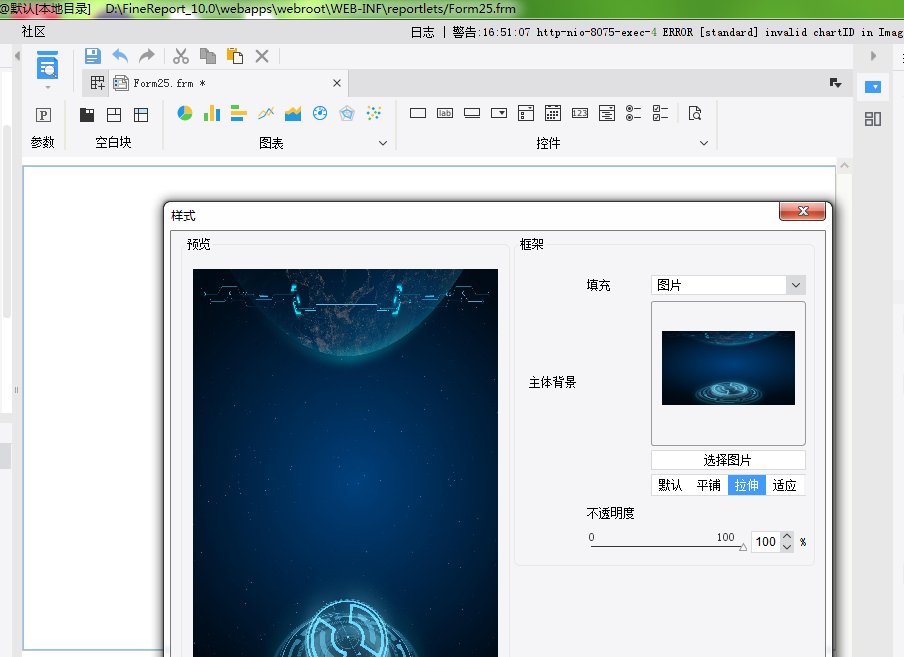This screenshot has width=904, height=657.
Task: Select 默认 image layout
Action: pyautogui.click(x=671, y=485)
